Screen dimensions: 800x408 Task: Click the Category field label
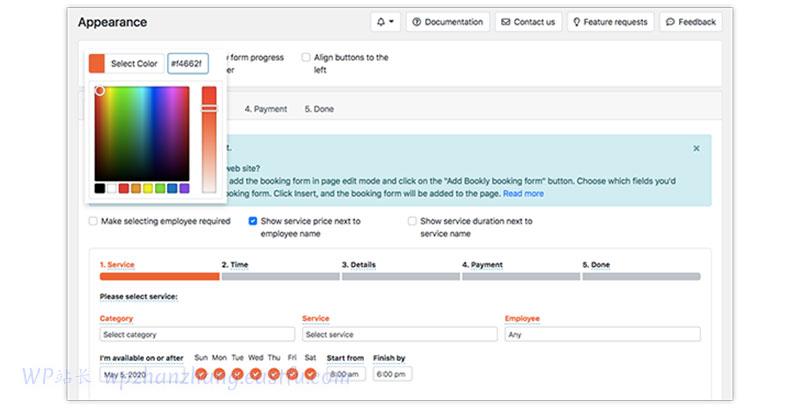(116, 318)
